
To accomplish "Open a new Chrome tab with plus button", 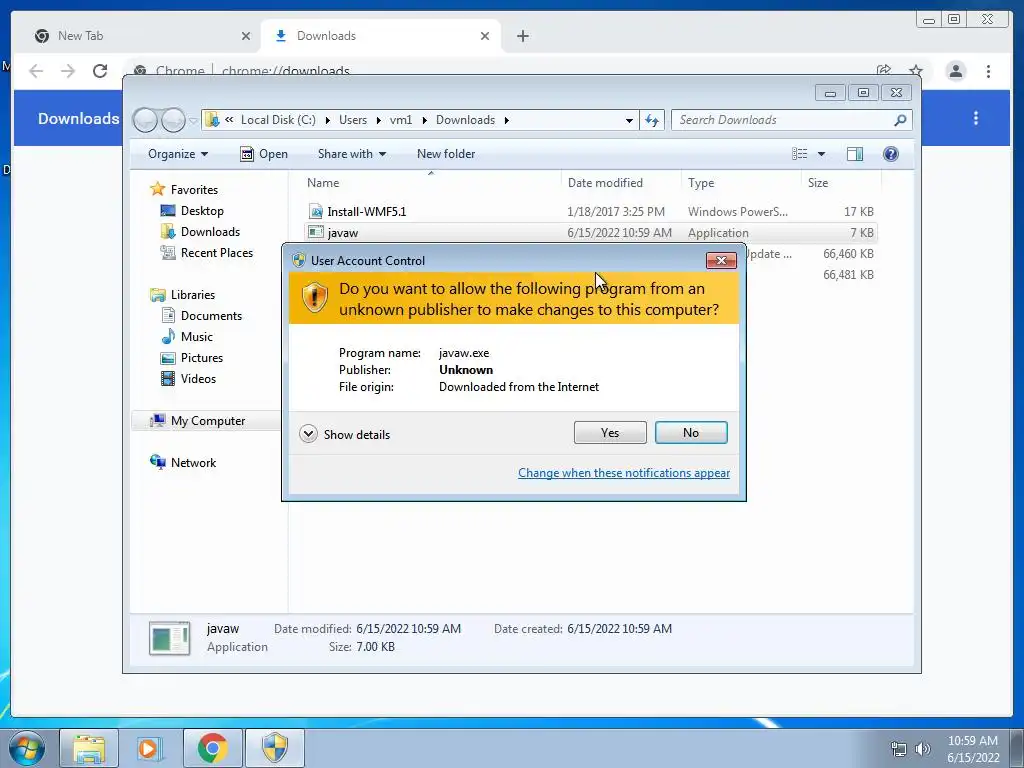I will [522, 37].
